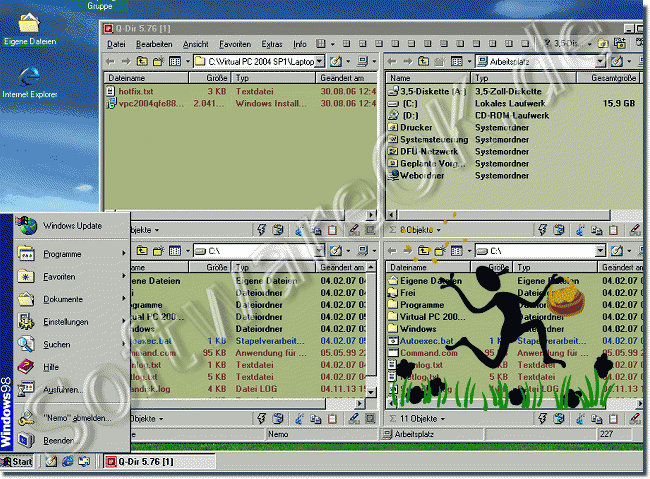Click the lightning icon in the top-left status bar
650x479 pixels.
262,230
